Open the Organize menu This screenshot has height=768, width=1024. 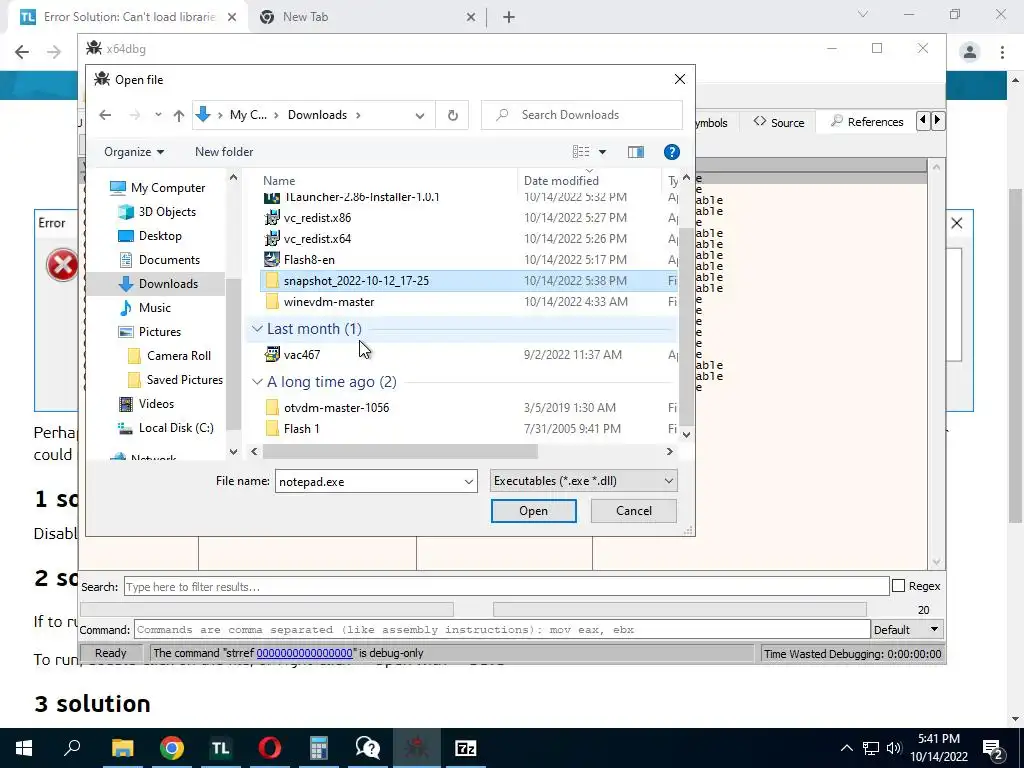pyautogui.click(x=134, y=152)
